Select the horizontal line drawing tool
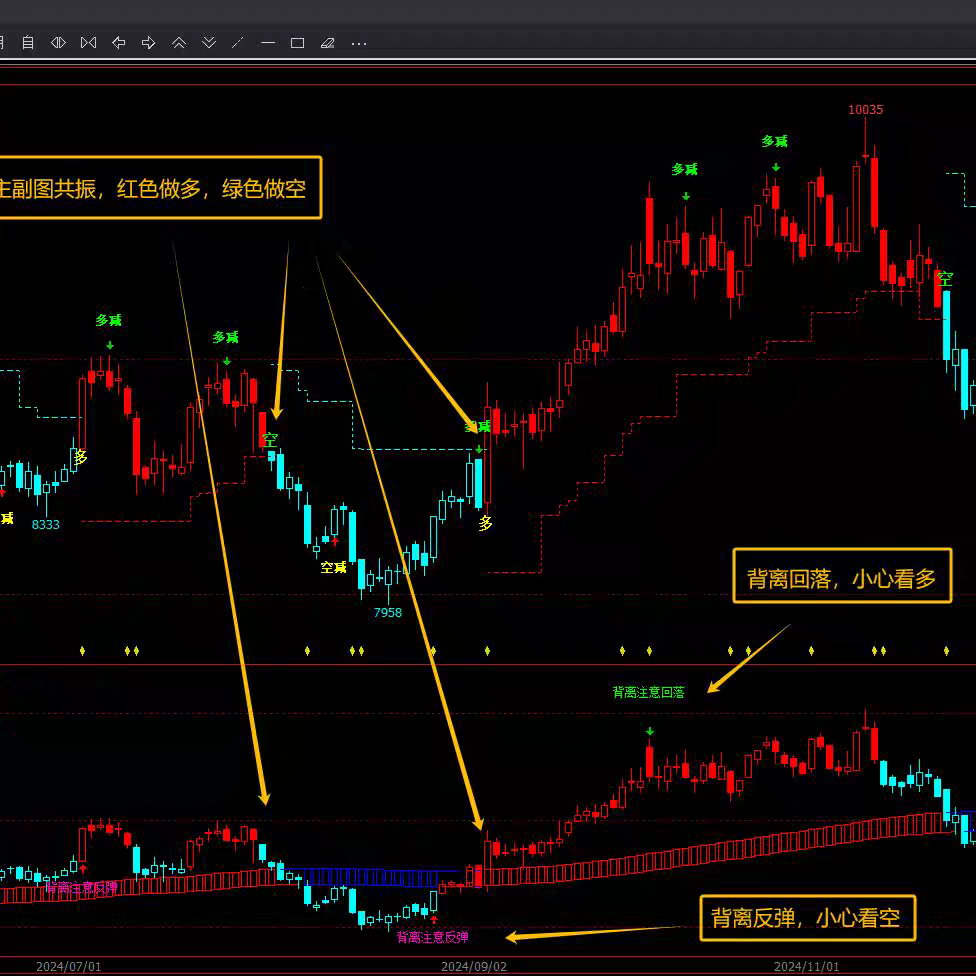 (x=268, y=43)
